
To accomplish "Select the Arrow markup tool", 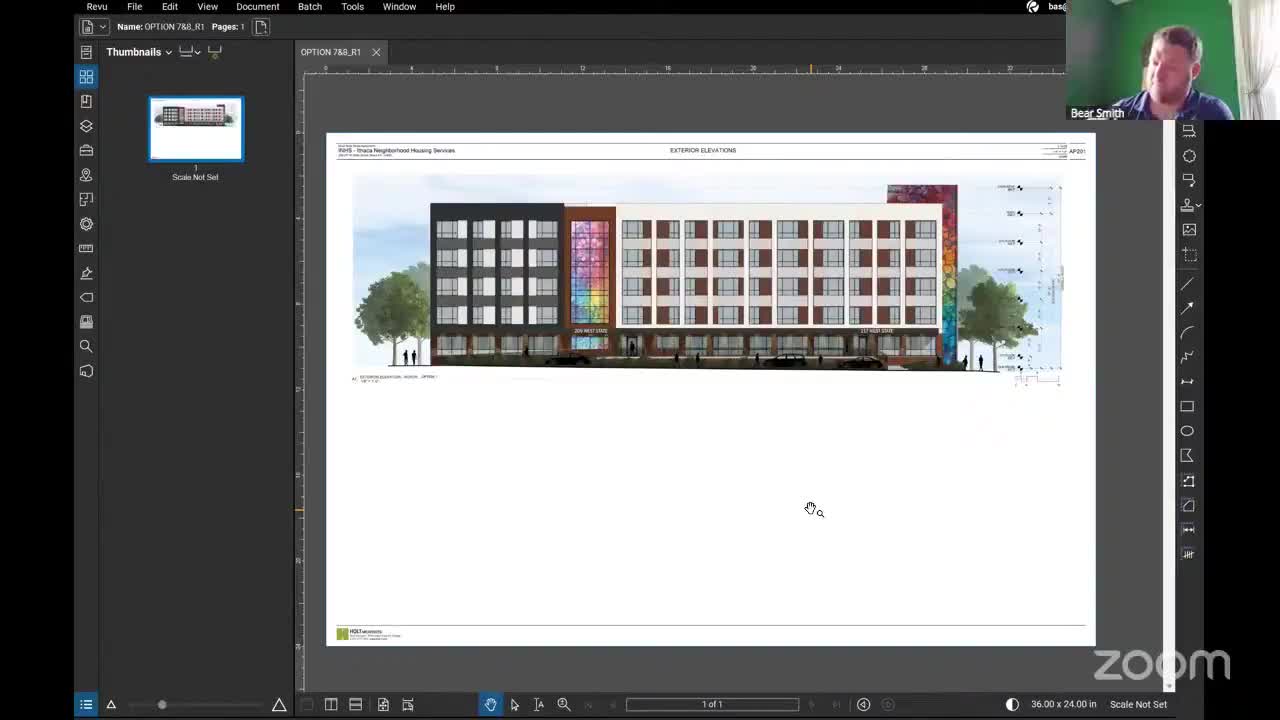I will pyautogui.click(x=1188, y=308).
